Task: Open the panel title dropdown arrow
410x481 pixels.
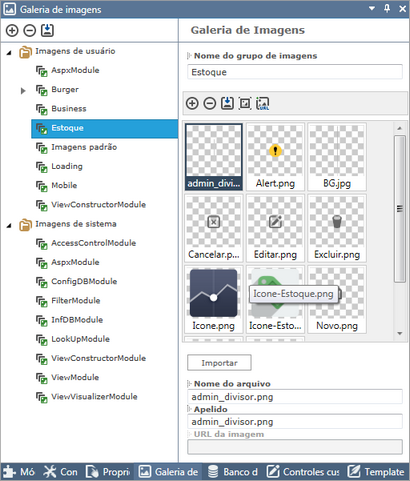Action: (x=372, y=8)
